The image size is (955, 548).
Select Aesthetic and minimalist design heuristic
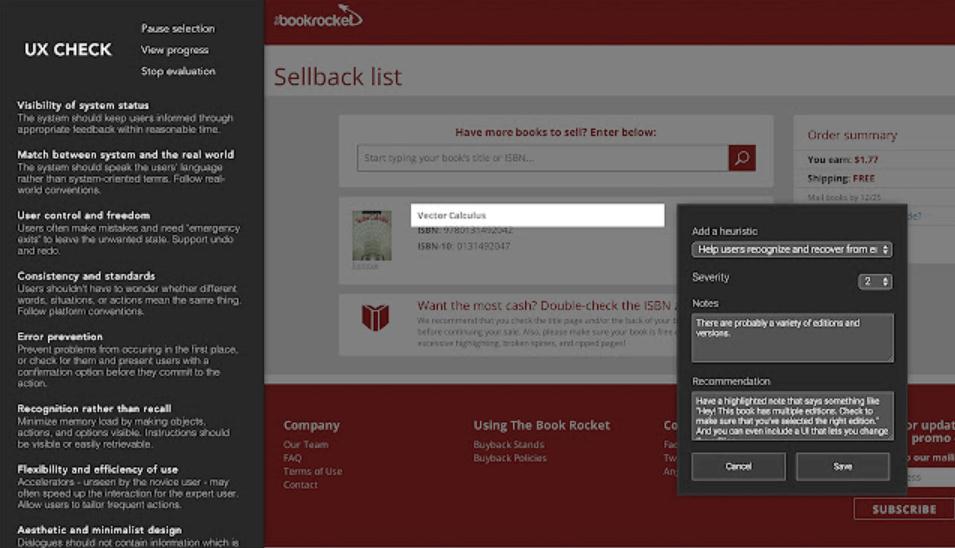click(99, 530)
